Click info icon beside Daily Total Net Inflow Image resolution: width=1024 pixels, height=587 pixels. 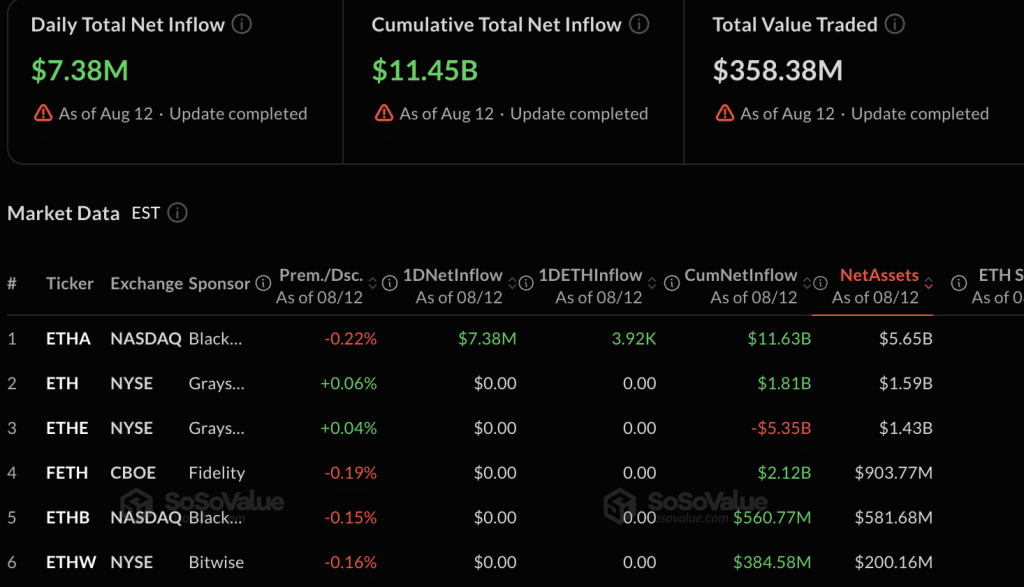(242, 24)
